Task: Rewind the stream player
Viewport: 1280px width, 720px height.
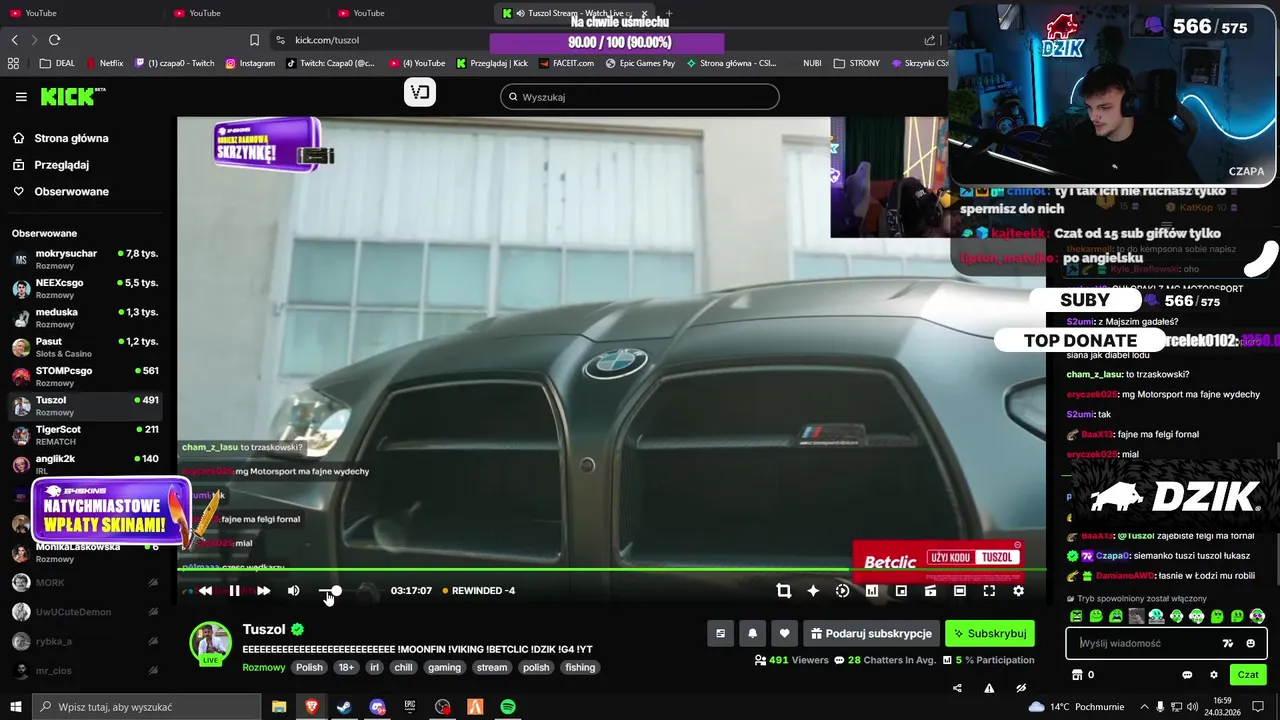Action: [205, 591]
